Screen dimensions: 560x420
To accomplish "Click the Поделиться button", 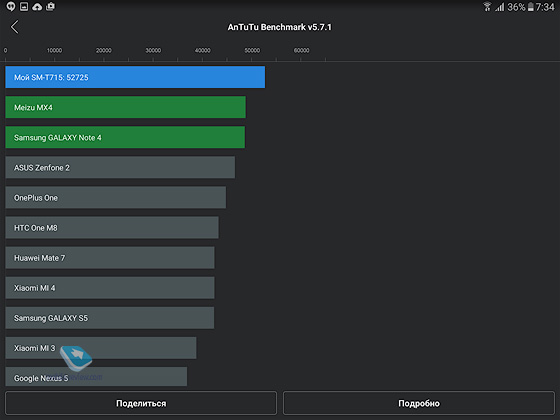I will (141, 403).
